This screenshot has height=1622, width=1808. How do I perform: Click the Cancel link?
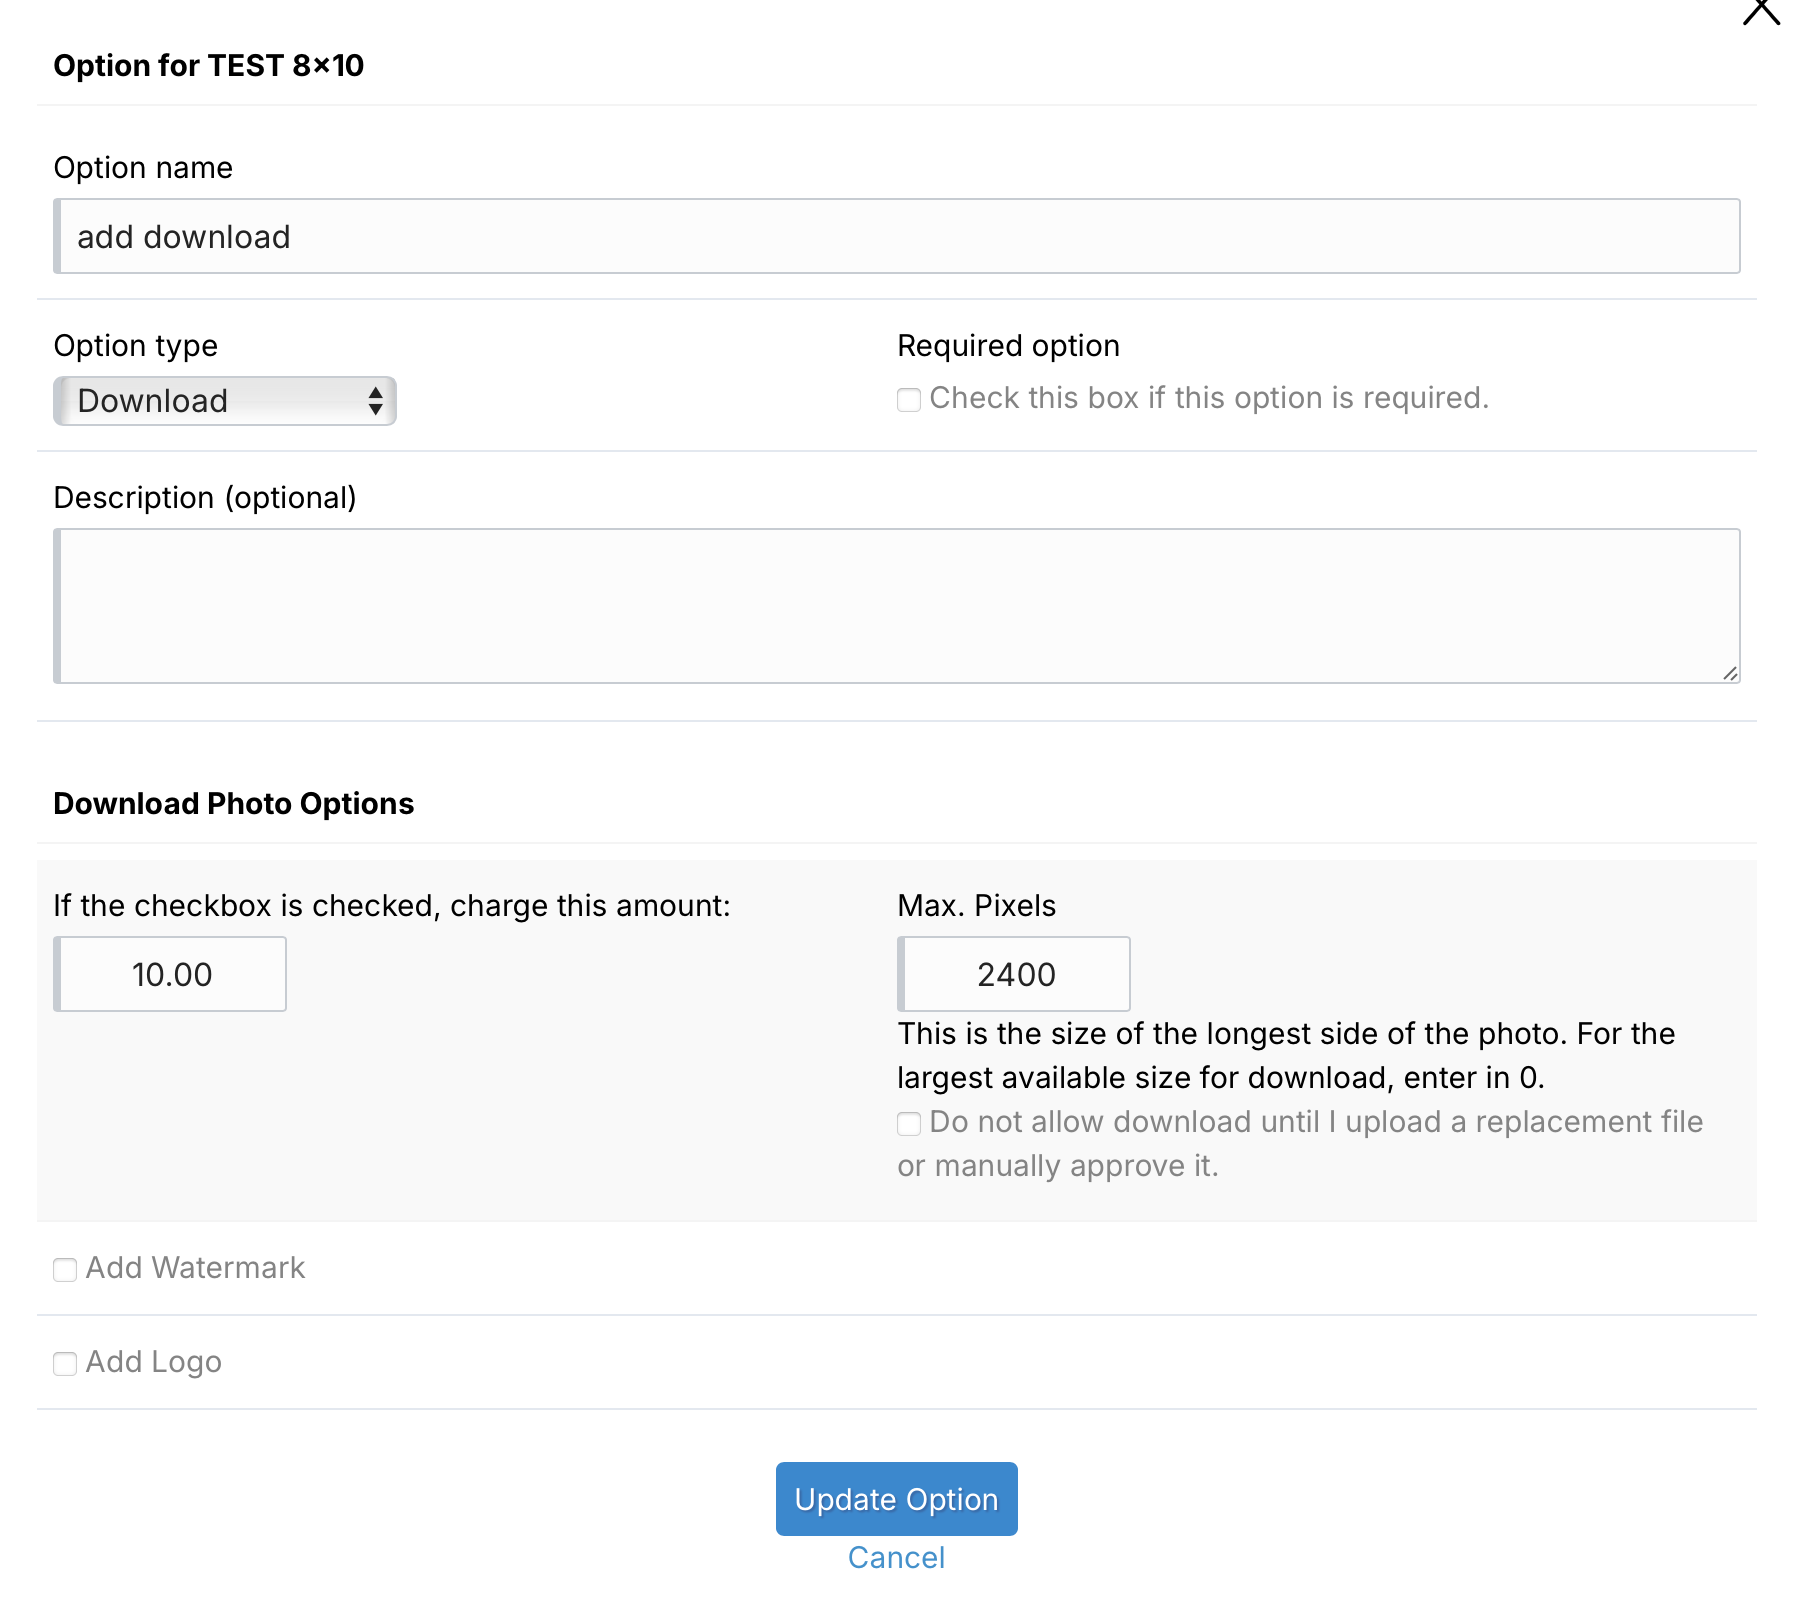click(x=897, y=1558)
